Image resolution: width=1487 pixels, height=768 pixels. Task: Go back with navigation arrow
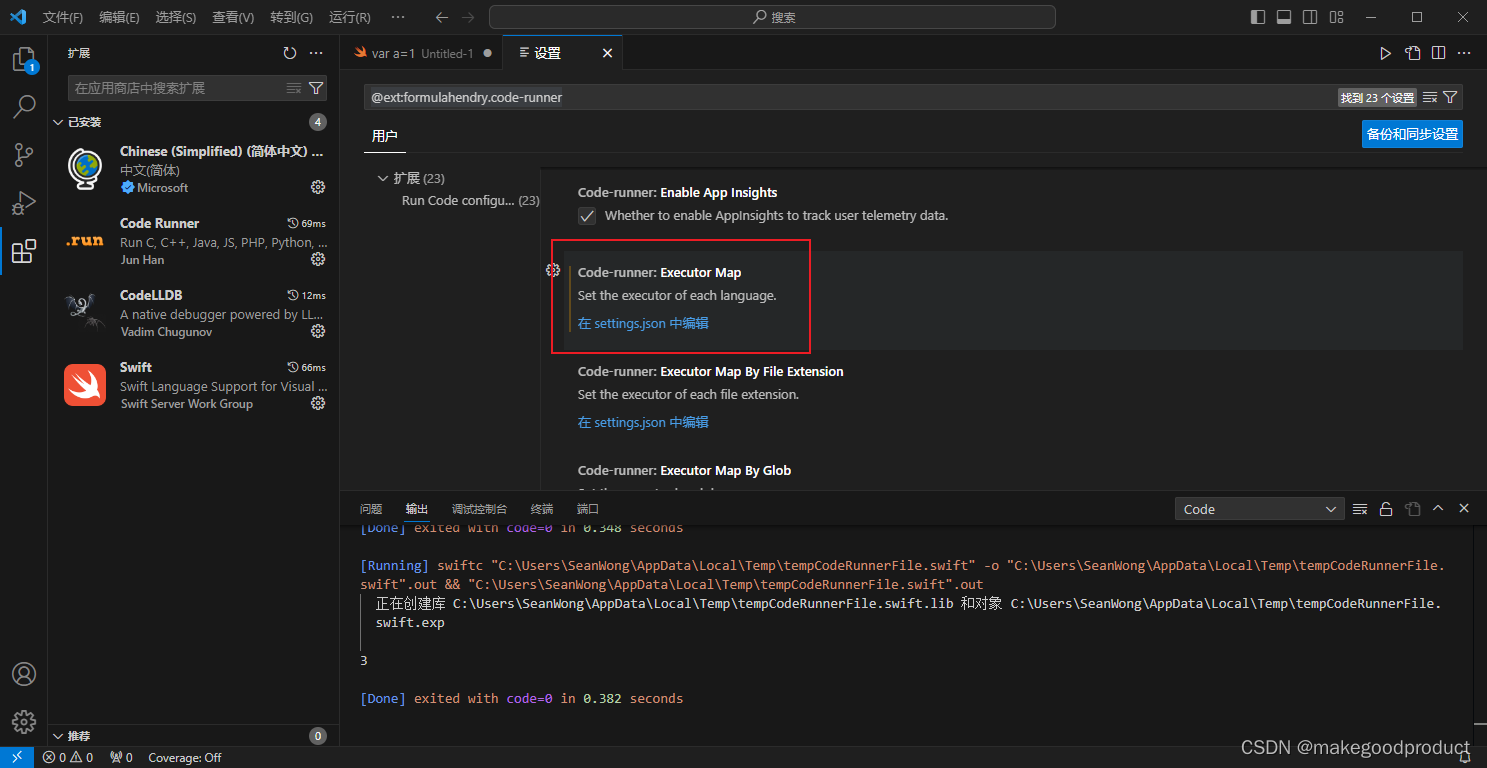pos(442,17)
